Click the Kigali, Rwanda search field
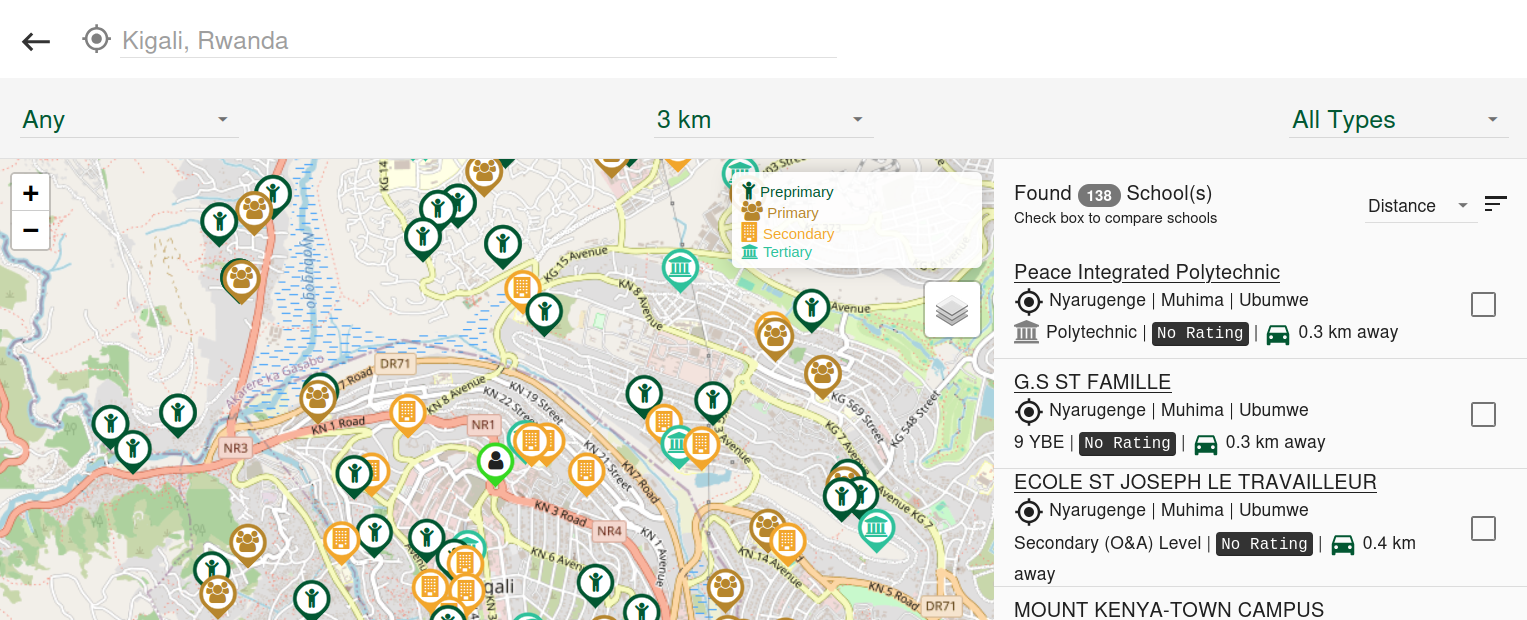The width and height of the screenshot is (1527, 620). (x=477, y=41)
